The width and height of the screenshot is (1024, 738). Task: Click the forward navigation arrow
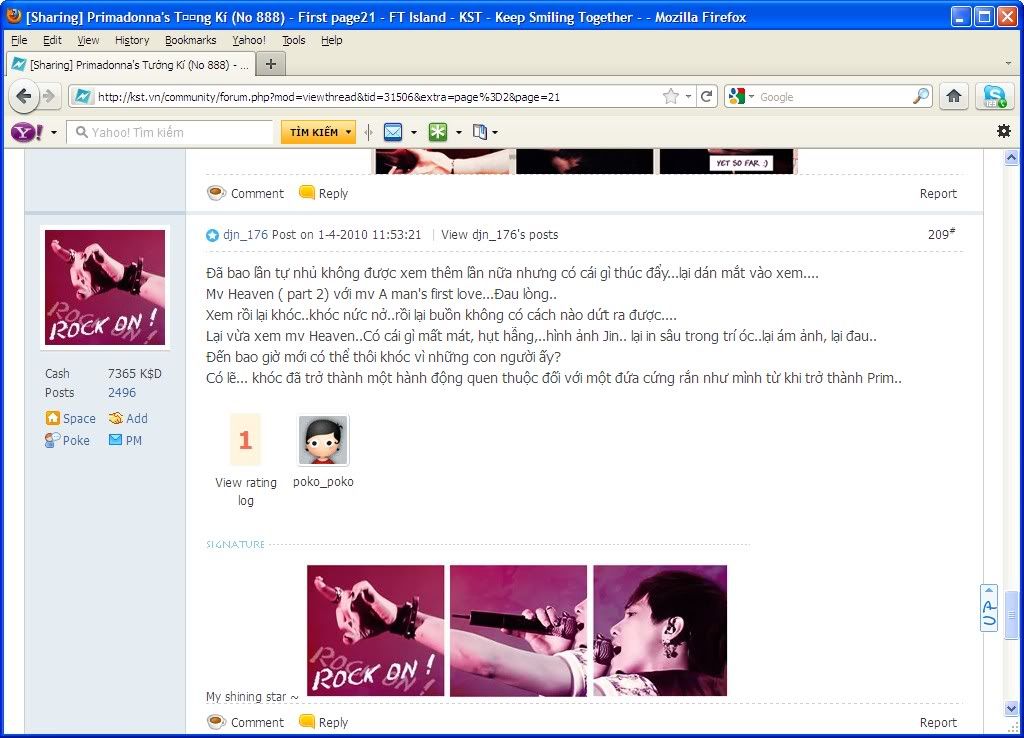(x=50, y=97)
